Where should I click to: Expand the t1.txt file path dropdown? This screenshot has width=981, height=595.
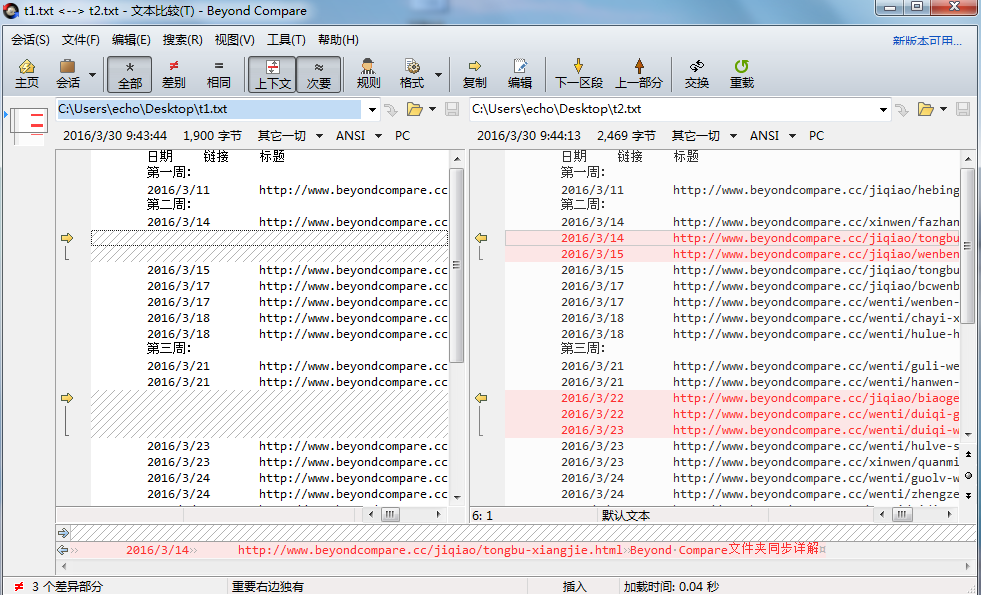(x=371, y=110)
